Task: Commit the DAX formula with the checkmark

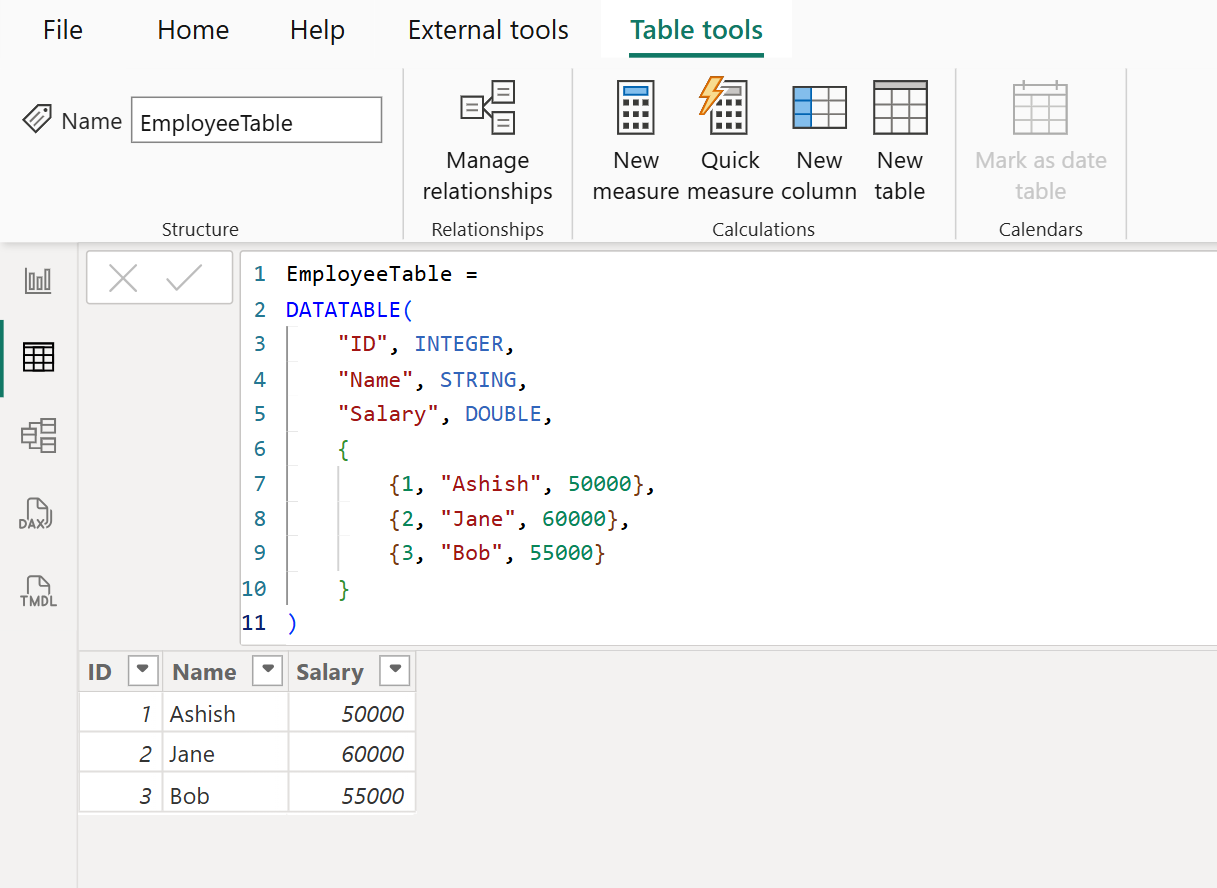Action: (x=181, y=279)
